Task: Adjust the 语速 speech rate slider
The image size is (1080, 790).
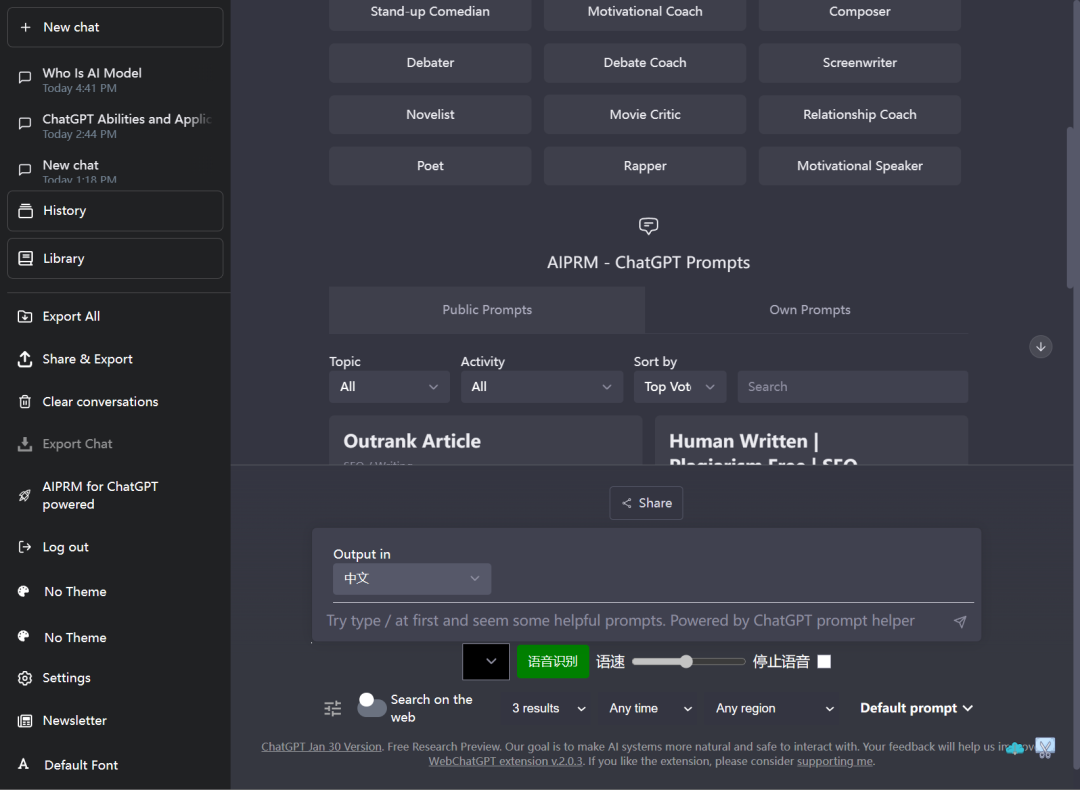Action: click(x=688, y=662)
